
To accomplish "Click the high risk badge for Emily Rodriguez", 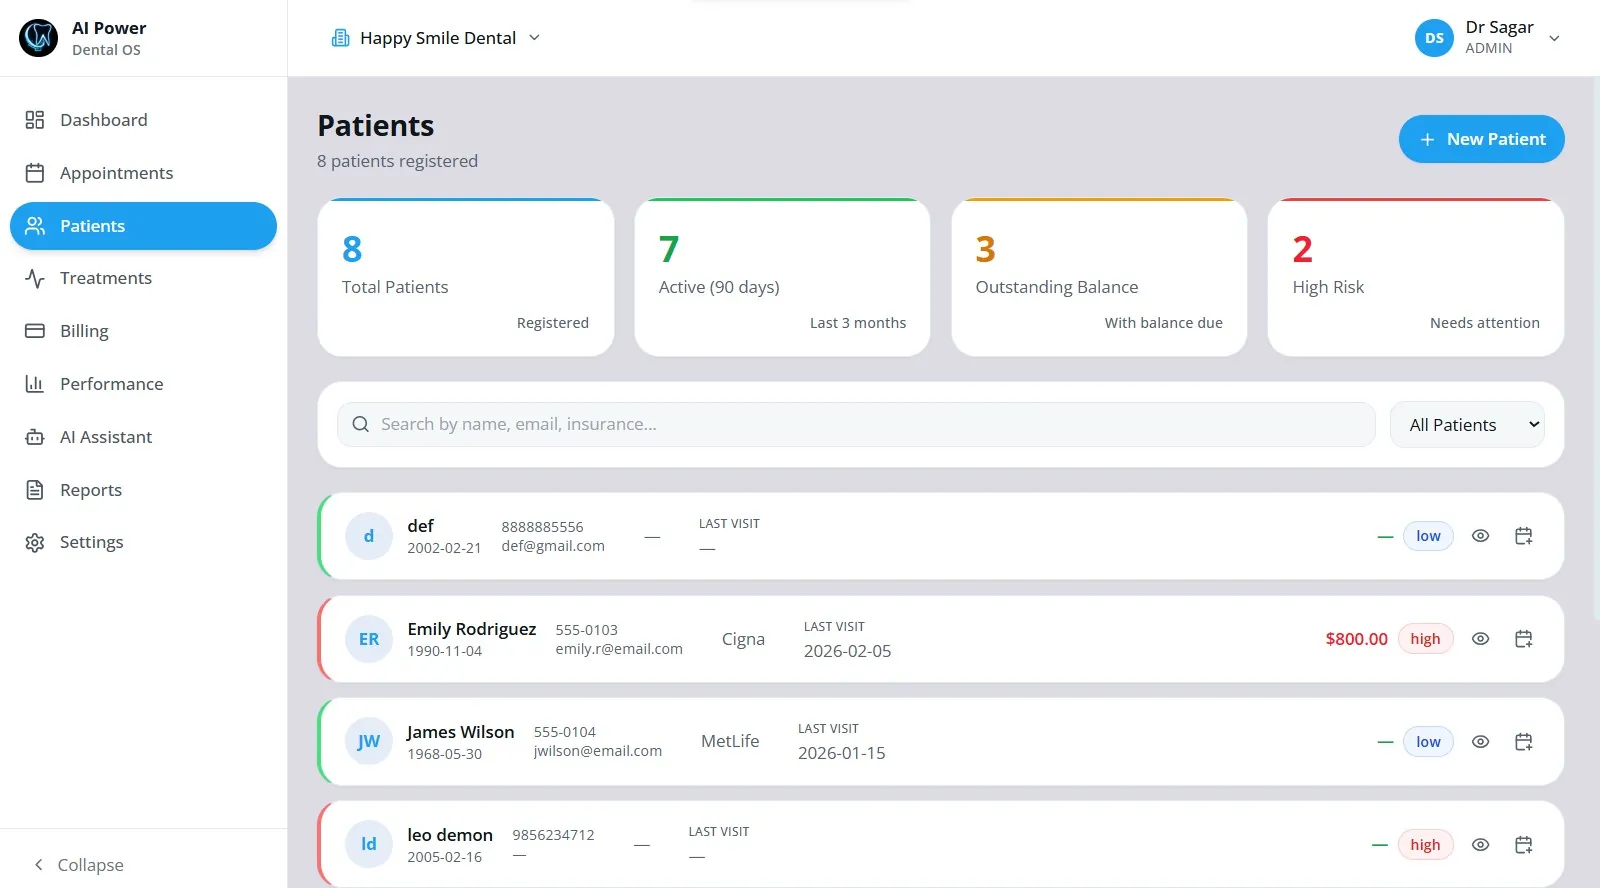I will [x=1425, y=639].
